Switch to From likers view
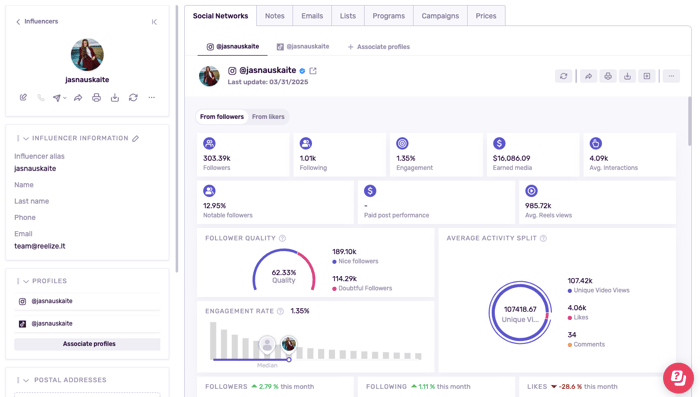This screenshot has width=700, height=397. (x=268, y=117)
